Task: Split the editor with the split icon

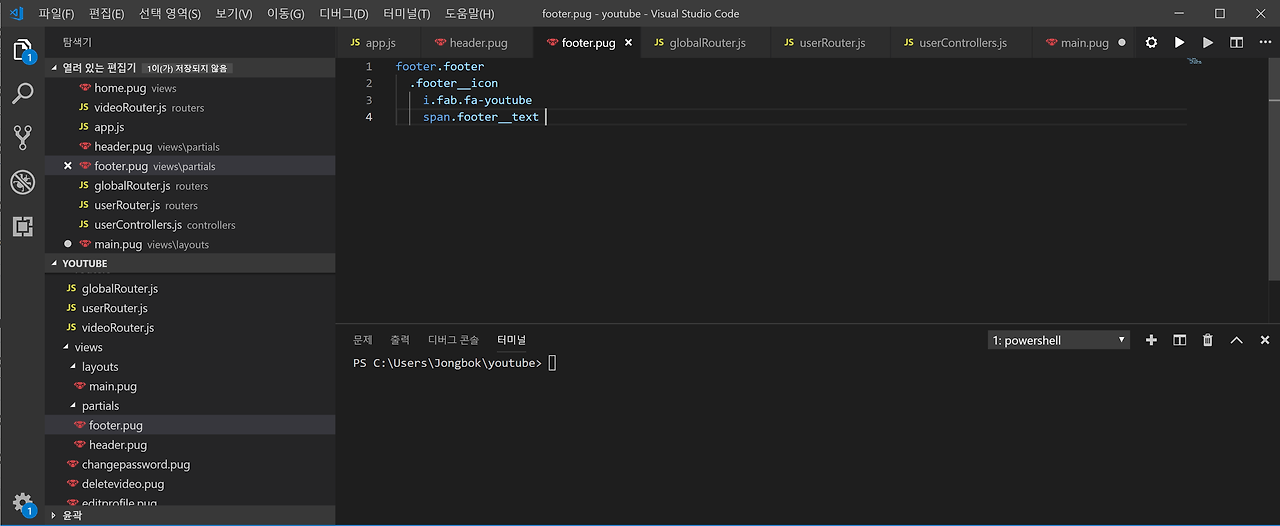Action: pos(1237,43)
